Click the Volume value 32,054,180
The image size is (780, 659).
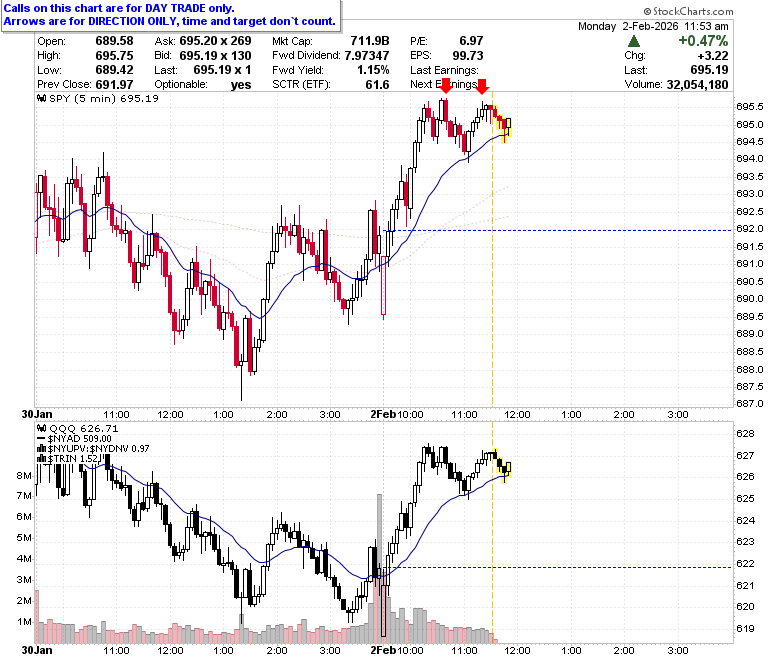pyautogui.click(x=697, y=84)
